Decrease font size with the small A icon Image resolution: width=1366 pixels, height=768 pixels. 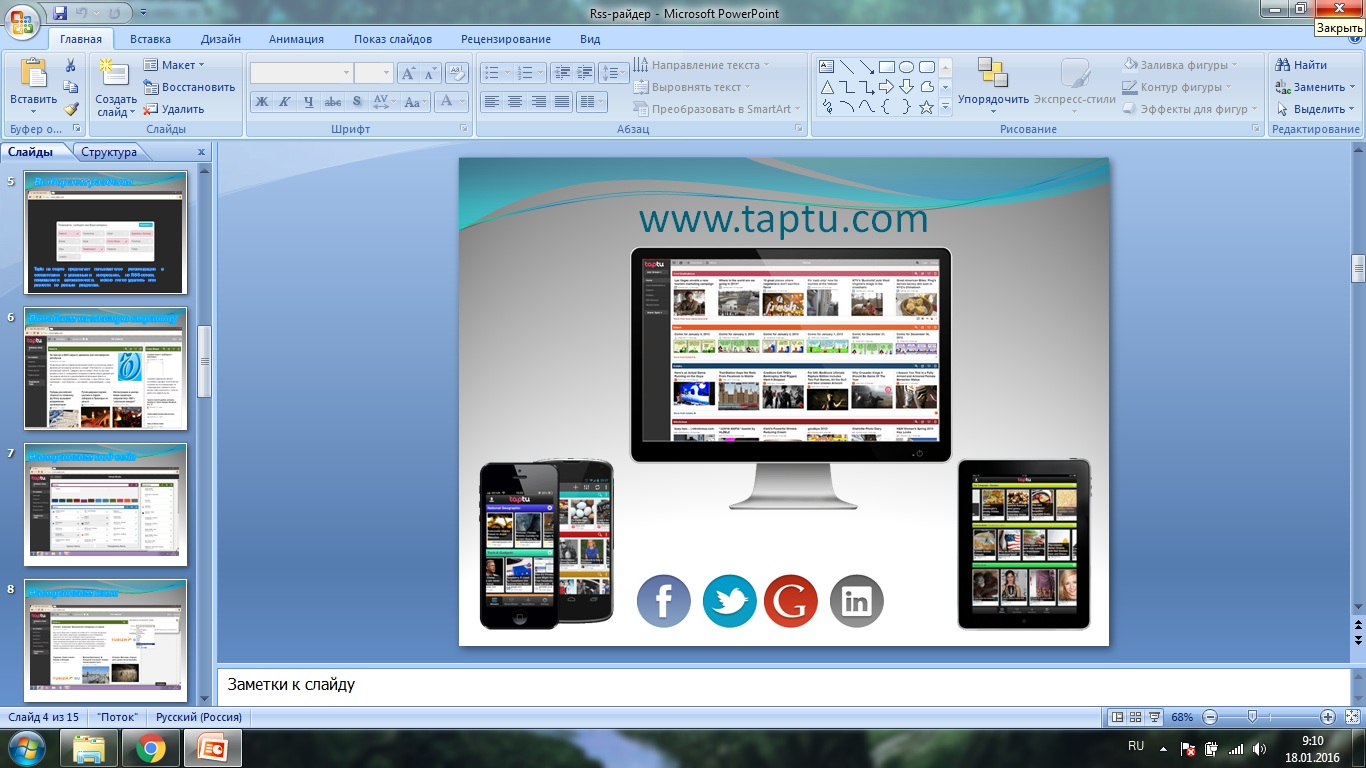[x=431, y=73]
